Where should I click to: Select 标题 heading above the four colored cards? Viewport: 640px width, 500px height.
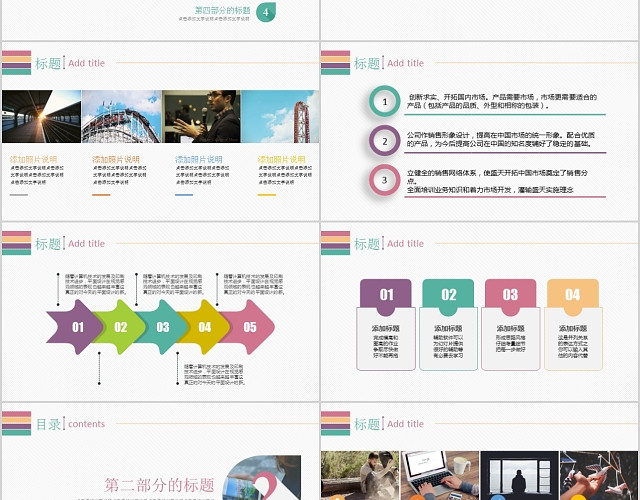pos(367,244)
